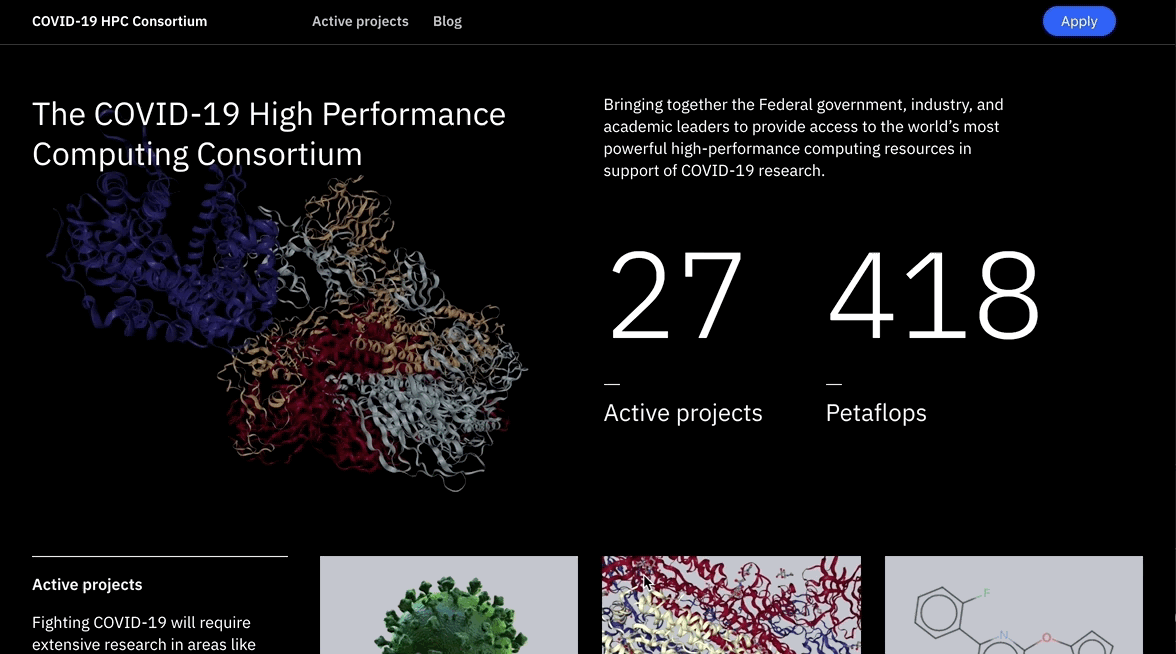Click the 'Fighting COVID-19 will require' paragraph
The image size is (1176, 654).
point(144,633)
